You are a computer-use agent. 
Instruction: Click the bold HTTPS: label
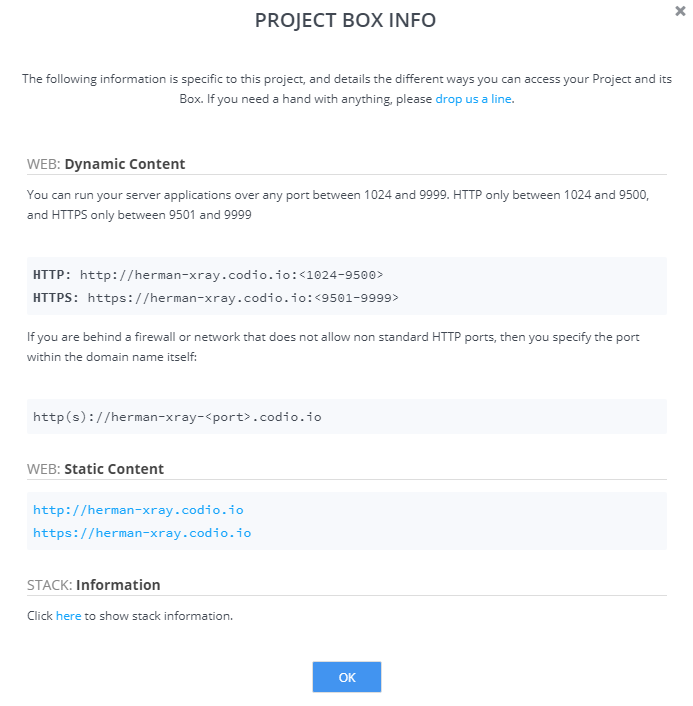click(56, 298)
